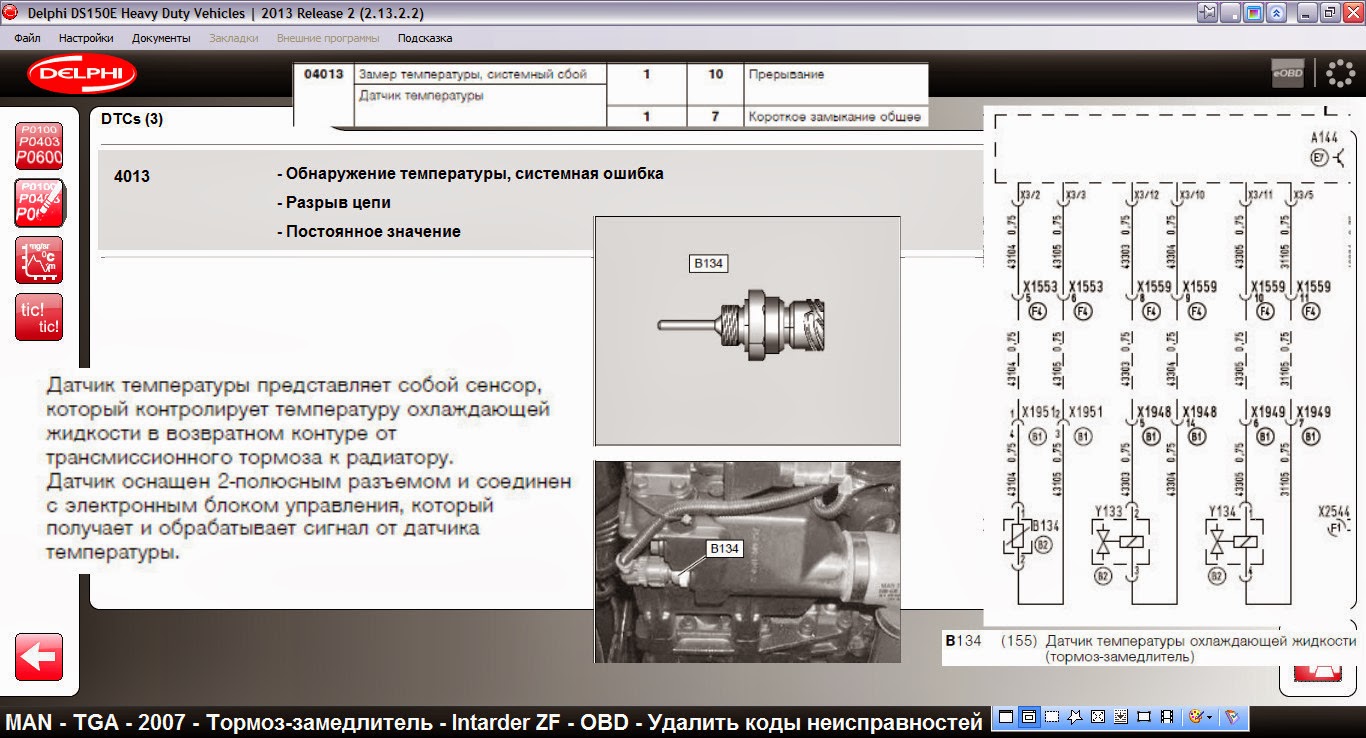Click the settings checkmark icon in capture toolbar
The height and width of the screenshot is (738, 1366).
point(1232,717)
